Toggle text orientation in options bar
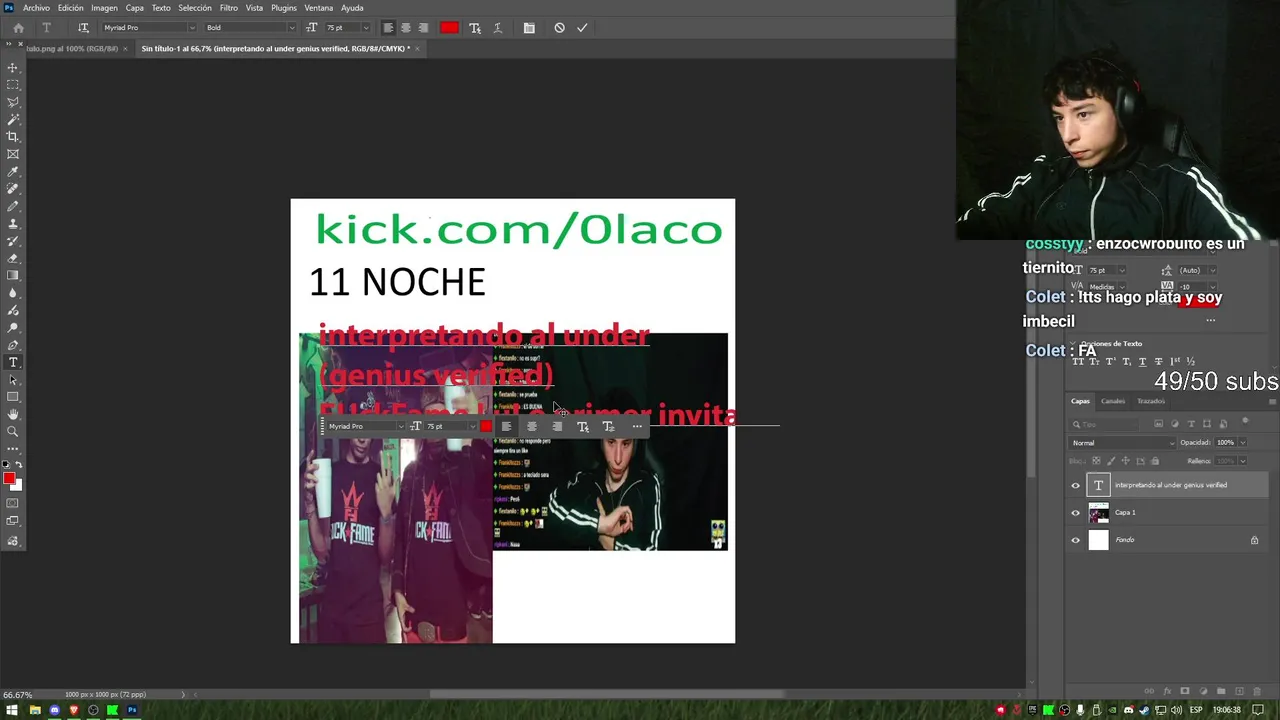The width and height of the screenshot is (1280, 720). 83,28
